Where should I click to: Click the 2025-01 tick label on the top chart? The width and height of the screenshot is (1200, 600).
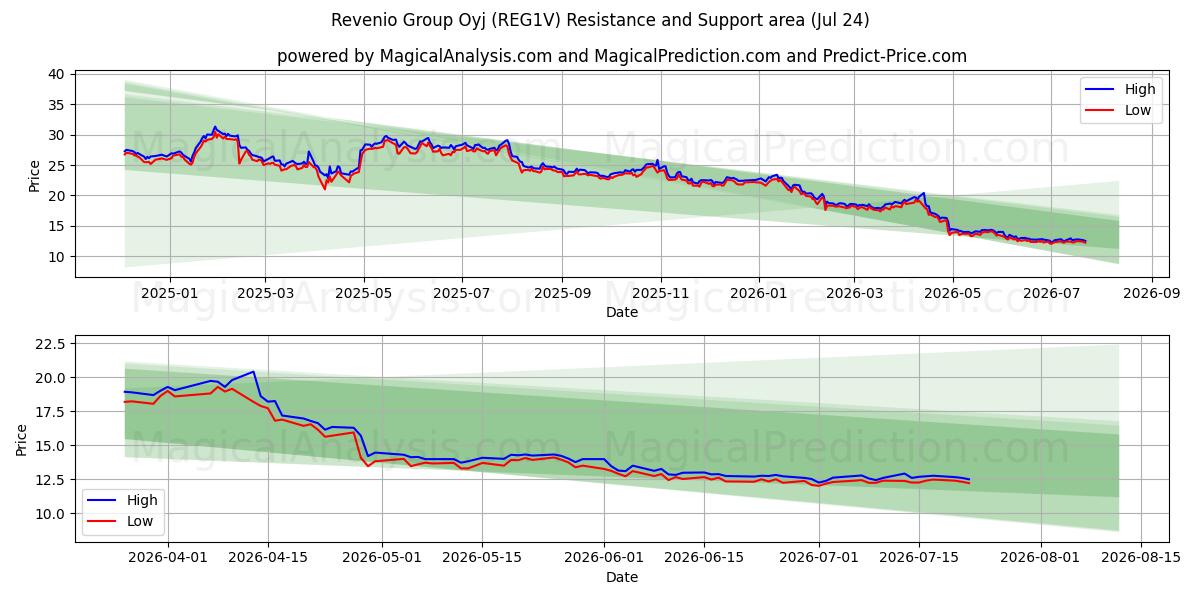169,294
